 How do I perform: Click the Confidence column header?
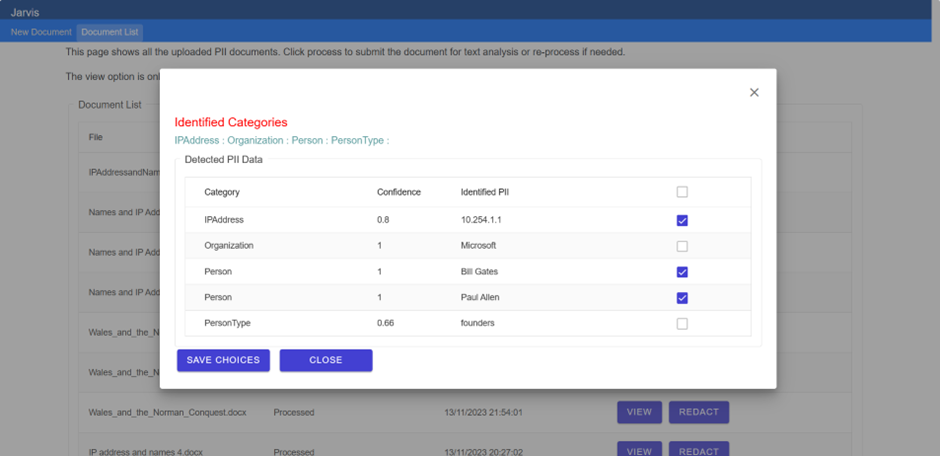coord(398,192)
